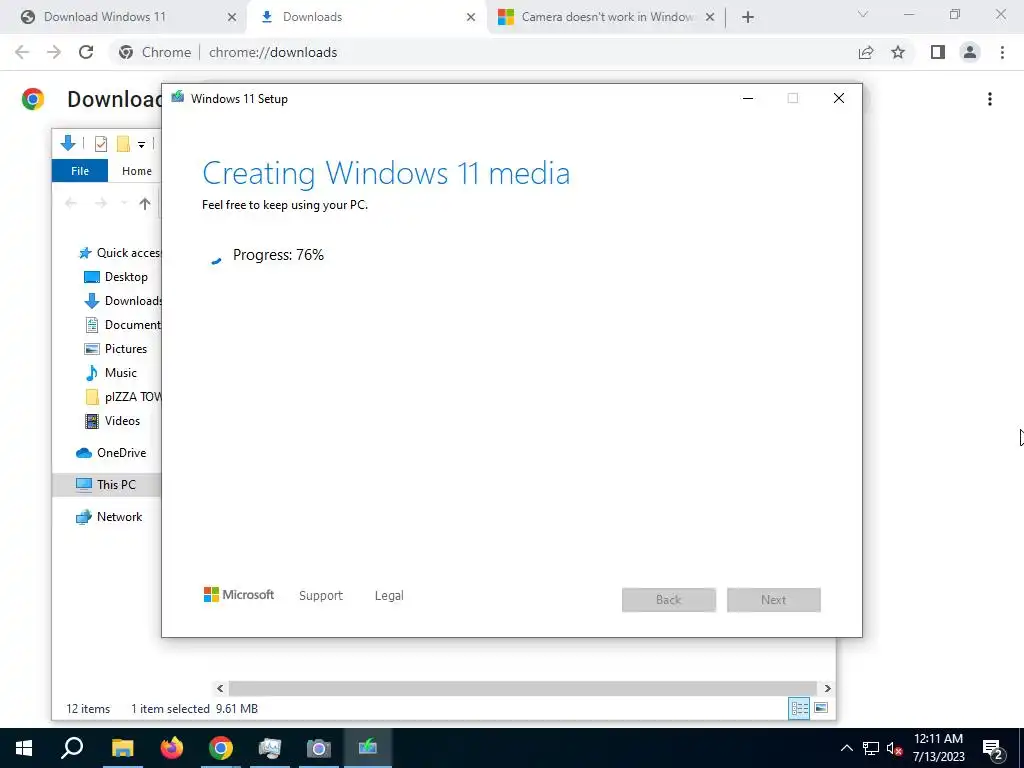Click Back button in Setup
This screenshot has height=768, width=1024.
(669, 600)
